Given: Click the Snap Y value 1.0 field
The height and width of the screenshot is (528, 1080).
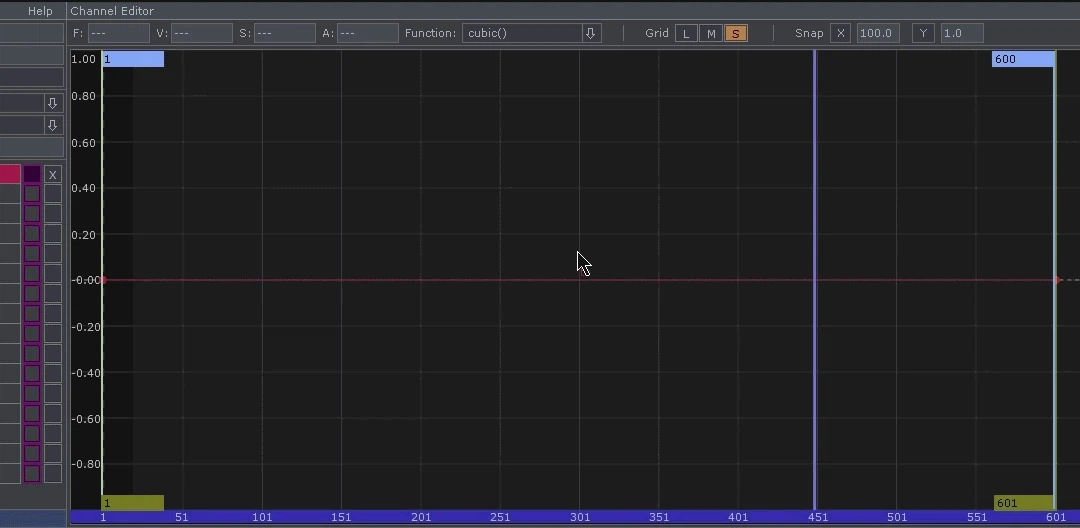Looking at the screenshot, I should pyautogui.click(x=962, y=33).
